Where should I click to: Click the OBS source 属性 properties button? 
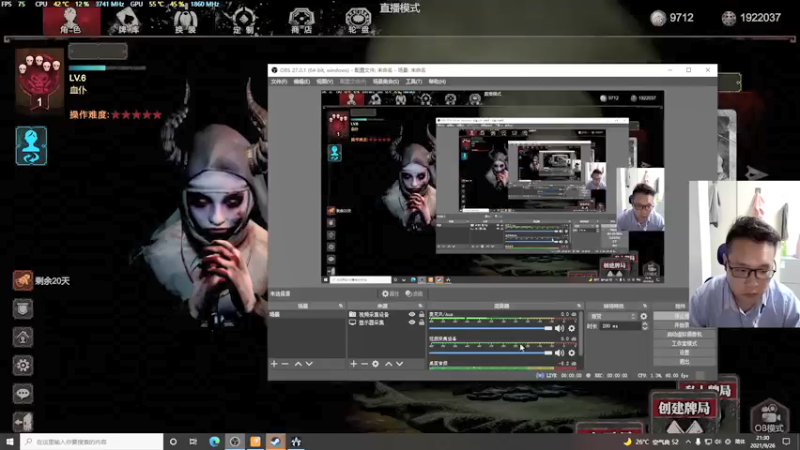(390, 294)
